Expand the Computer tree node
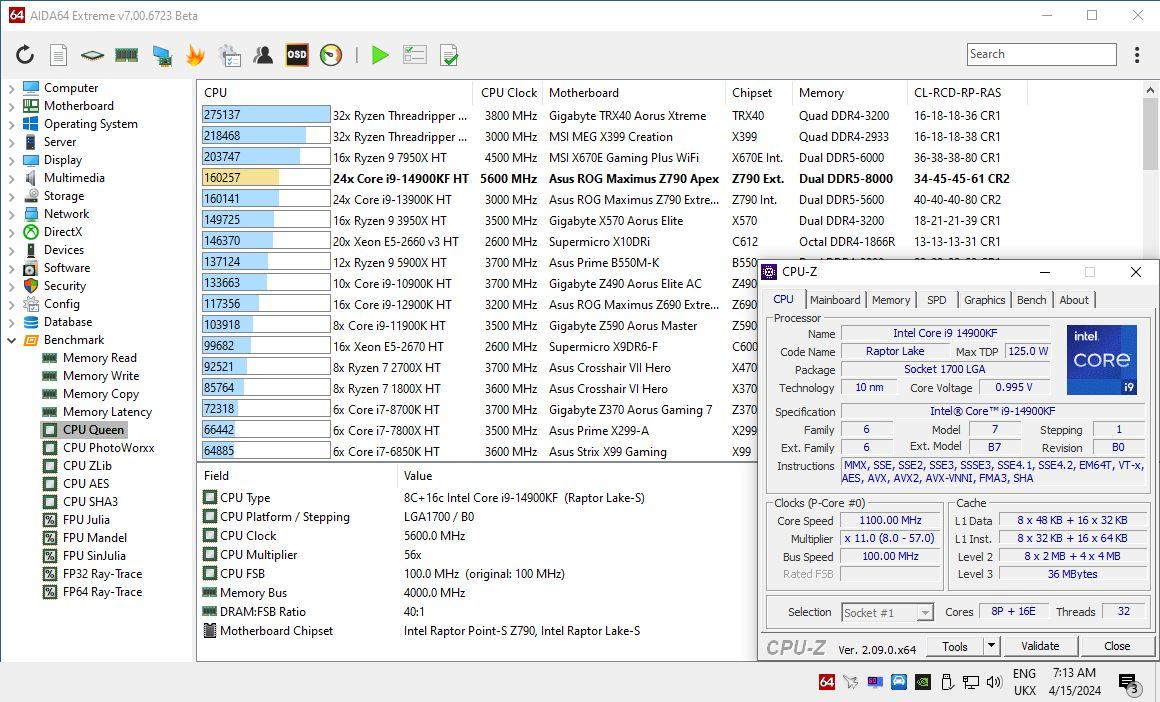Viewport: 1160px width, 702px height. (x=11, y=88)
